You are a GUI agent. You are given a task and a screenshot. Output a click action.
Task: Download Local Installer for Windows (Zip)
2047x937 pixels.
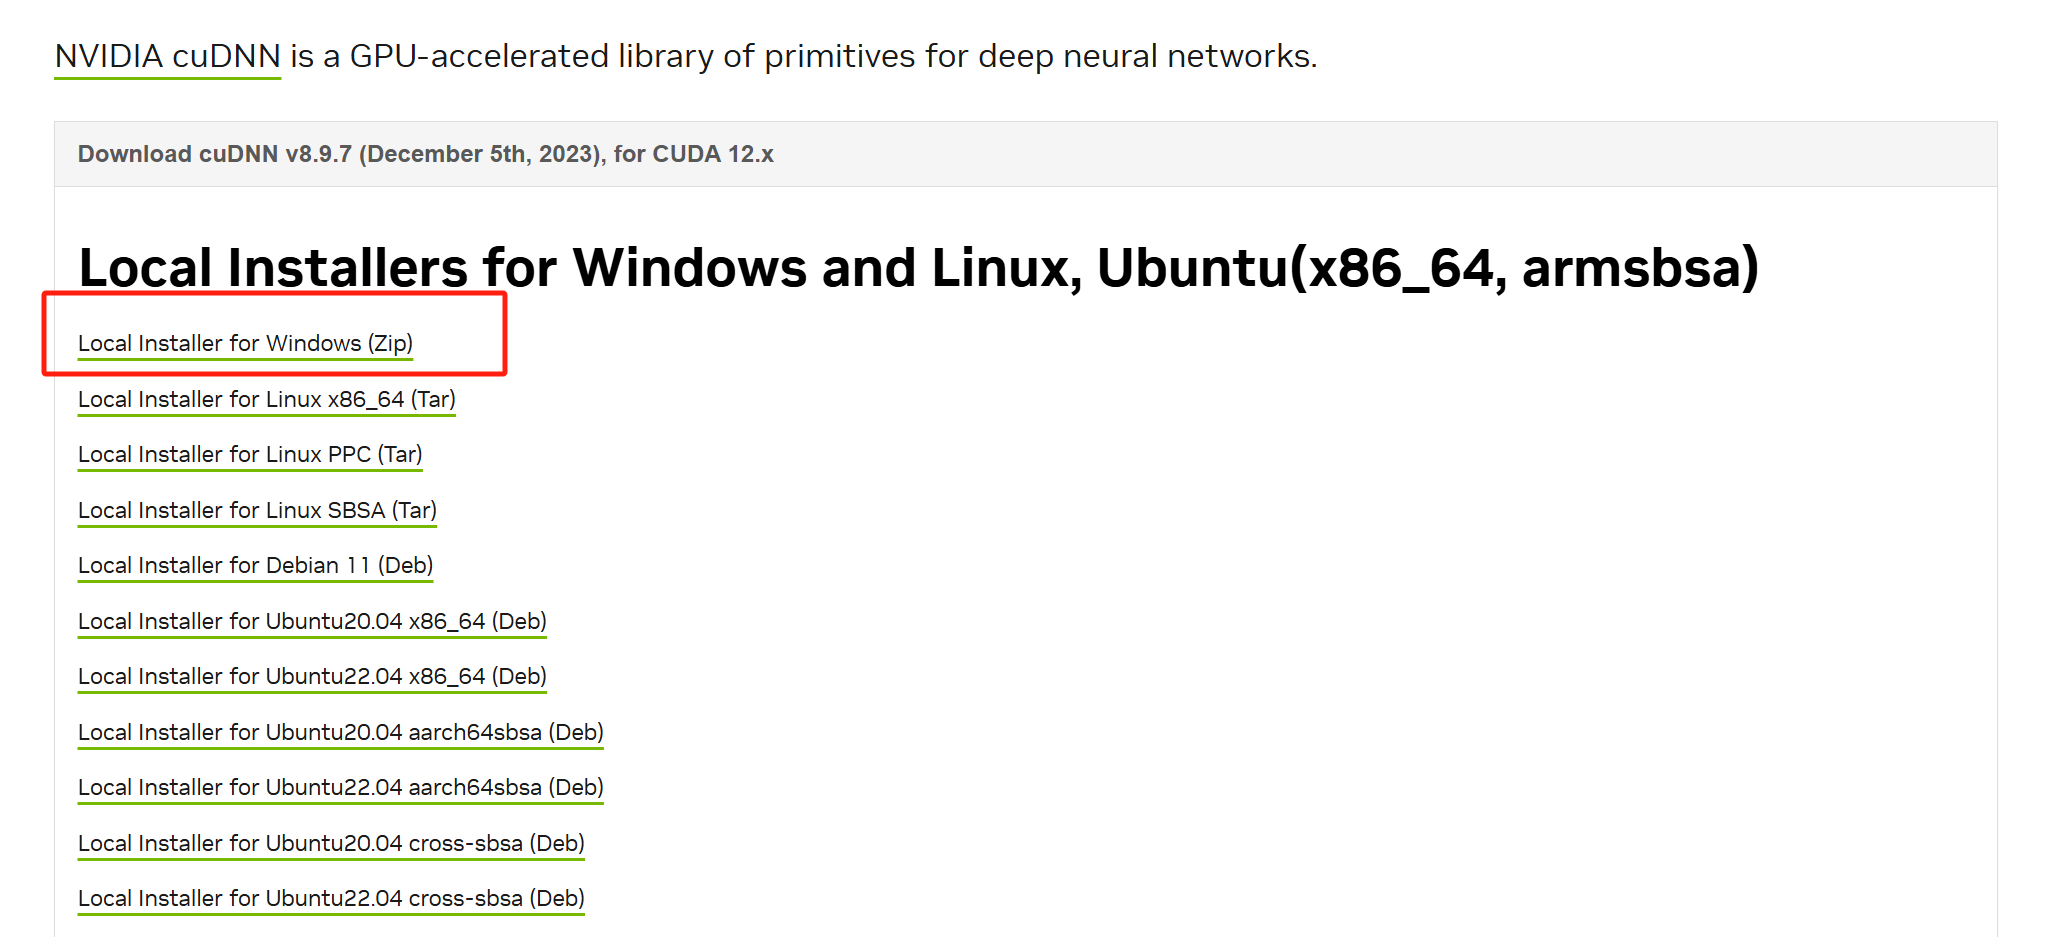pyautogui.click(x=245, y=344)
